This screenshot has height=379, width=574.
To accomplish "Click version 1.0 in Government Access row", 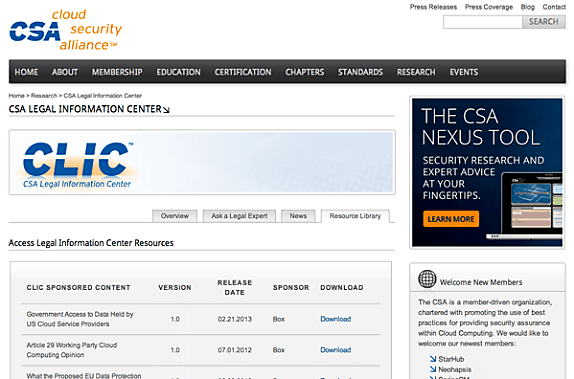I will [x=175, y=319].
